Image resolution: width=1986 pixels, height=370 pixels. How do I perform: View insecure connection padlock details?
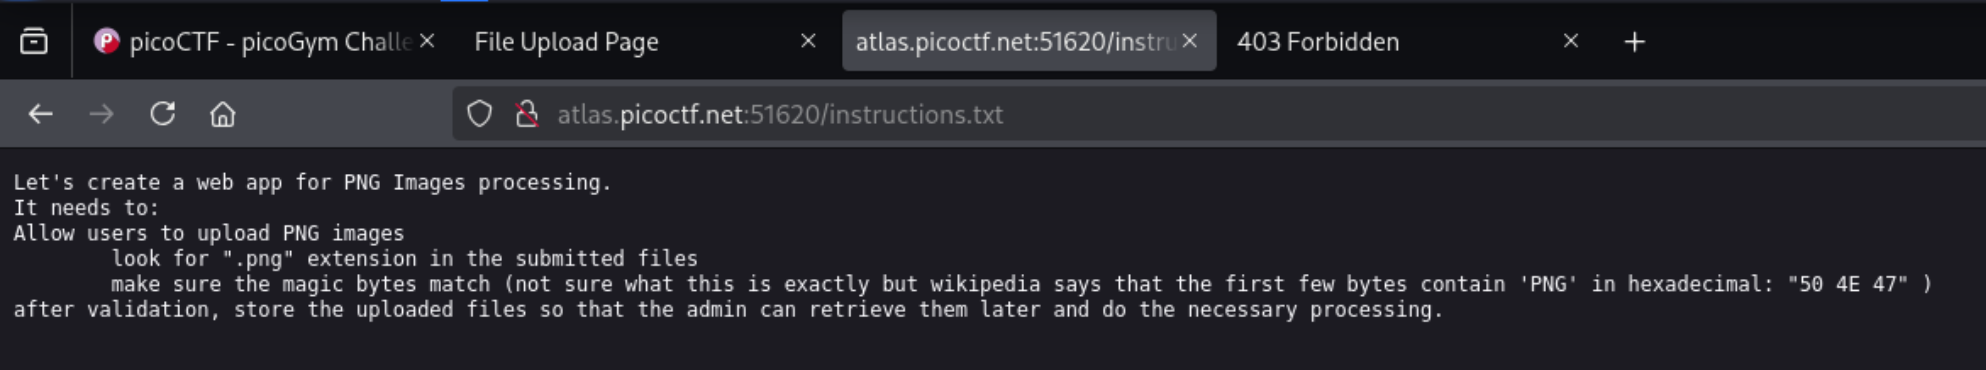point(527,114)
